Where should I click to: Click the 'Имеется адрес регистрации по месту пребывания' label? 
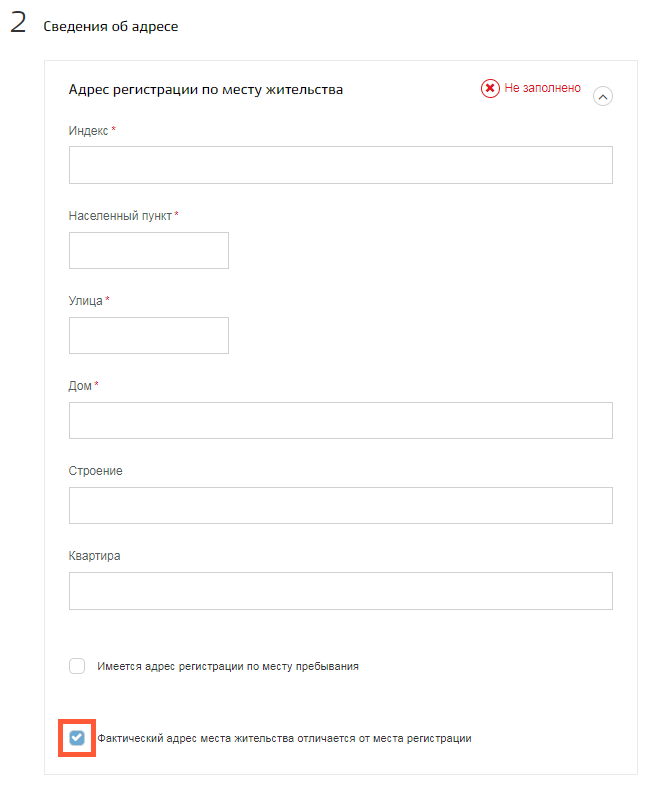(228, 666)
